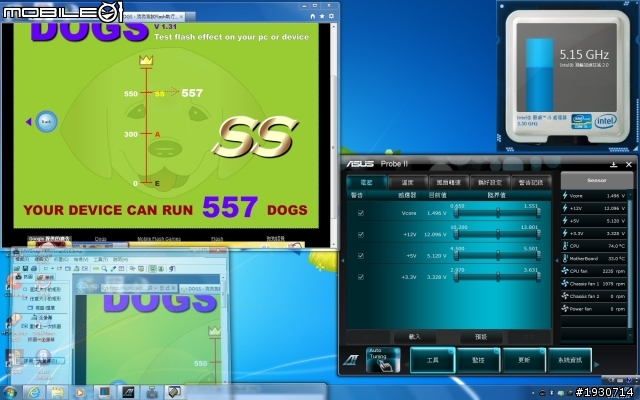
Task: Click Chassis fan 2 icon in Sensor panel
Action: tap(565, 296)
